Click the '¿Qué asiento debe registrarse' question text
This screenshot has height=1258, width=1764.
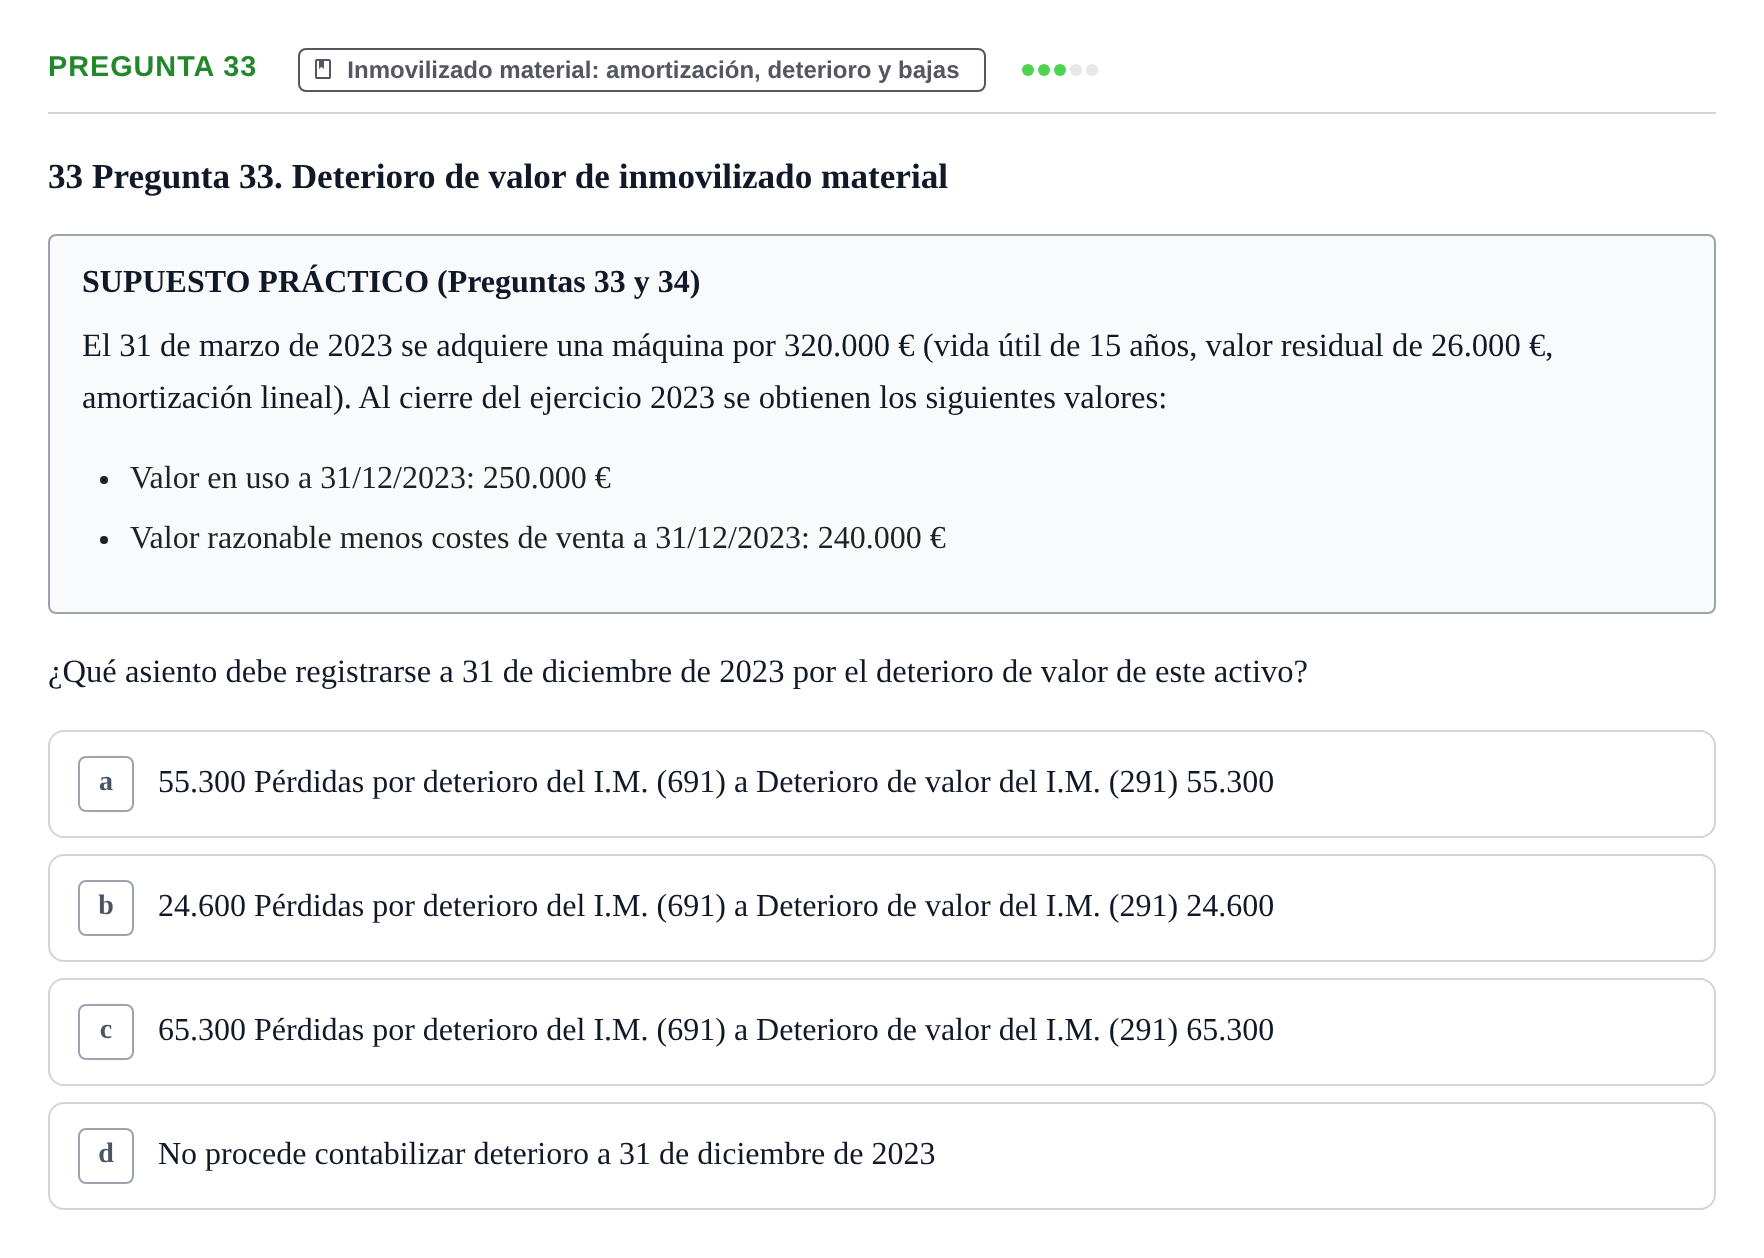click(x=678, y=672)
